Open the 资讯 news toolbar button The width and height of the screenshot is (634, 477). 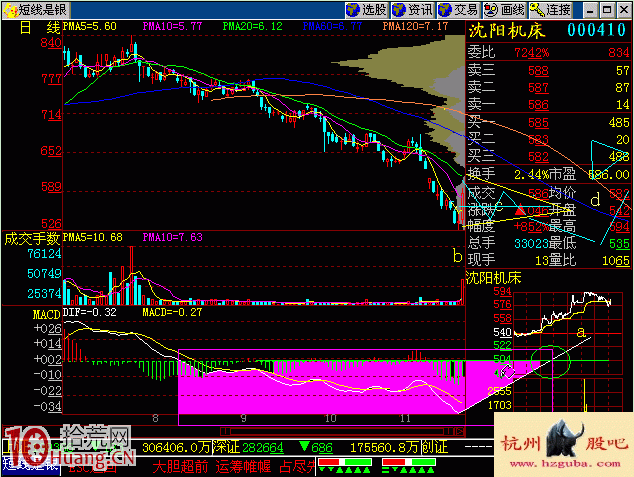[413, 10]
